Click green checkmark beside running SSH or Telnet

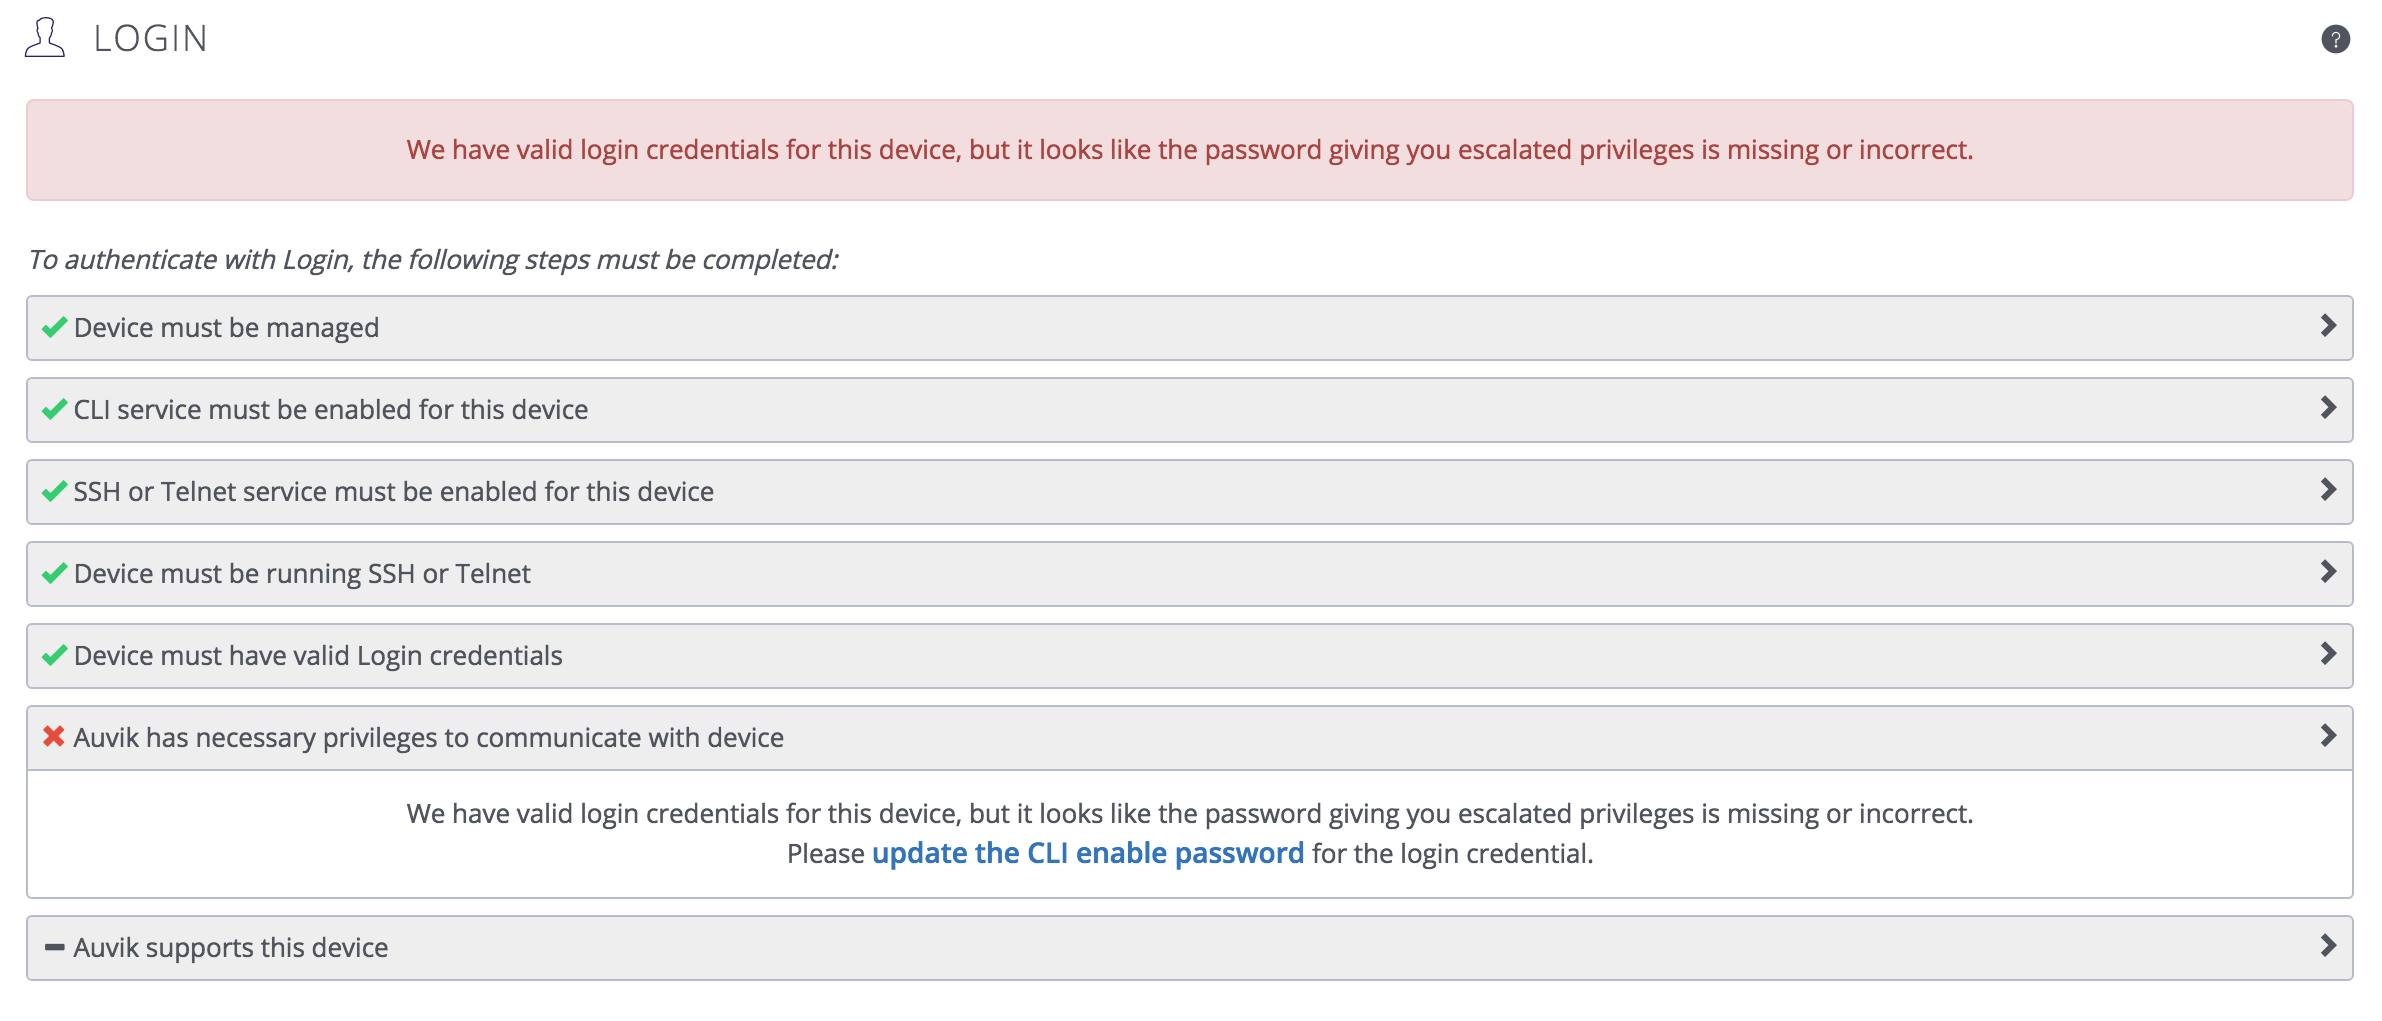pyautogui.click(x=55, y=573)
